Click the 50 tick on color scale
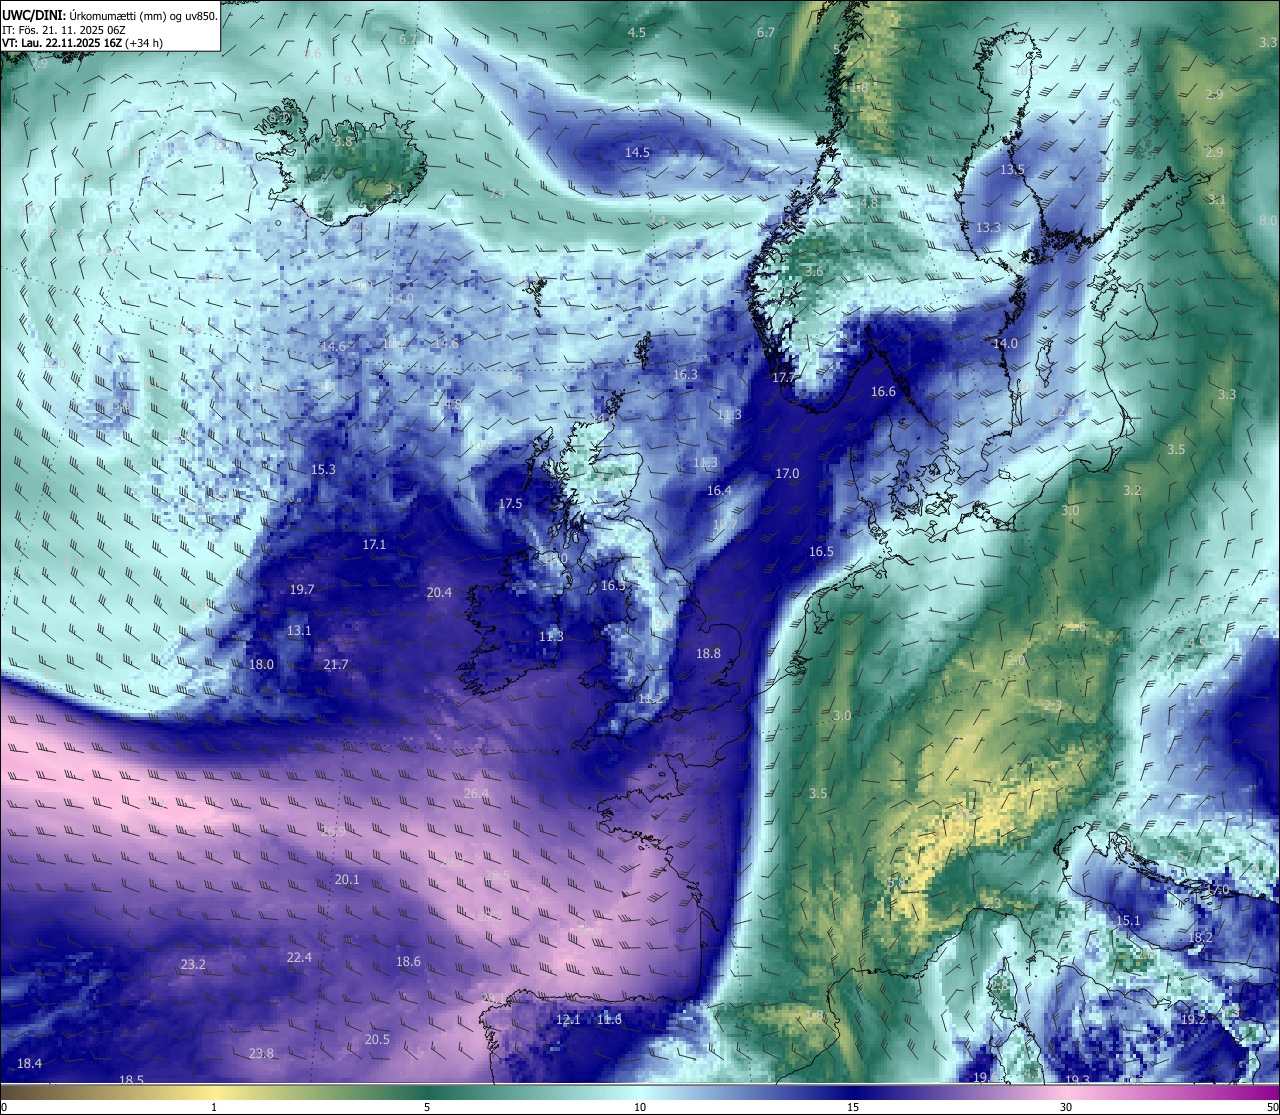 point(1272,1107)
